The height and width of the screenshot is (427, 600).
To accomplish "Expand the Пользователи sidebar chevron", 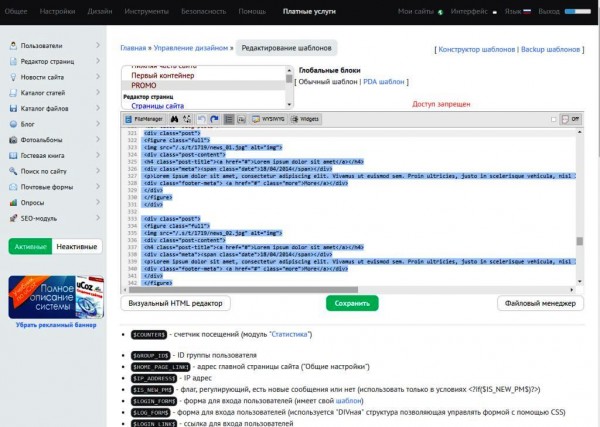I will (x=98, y=45).
